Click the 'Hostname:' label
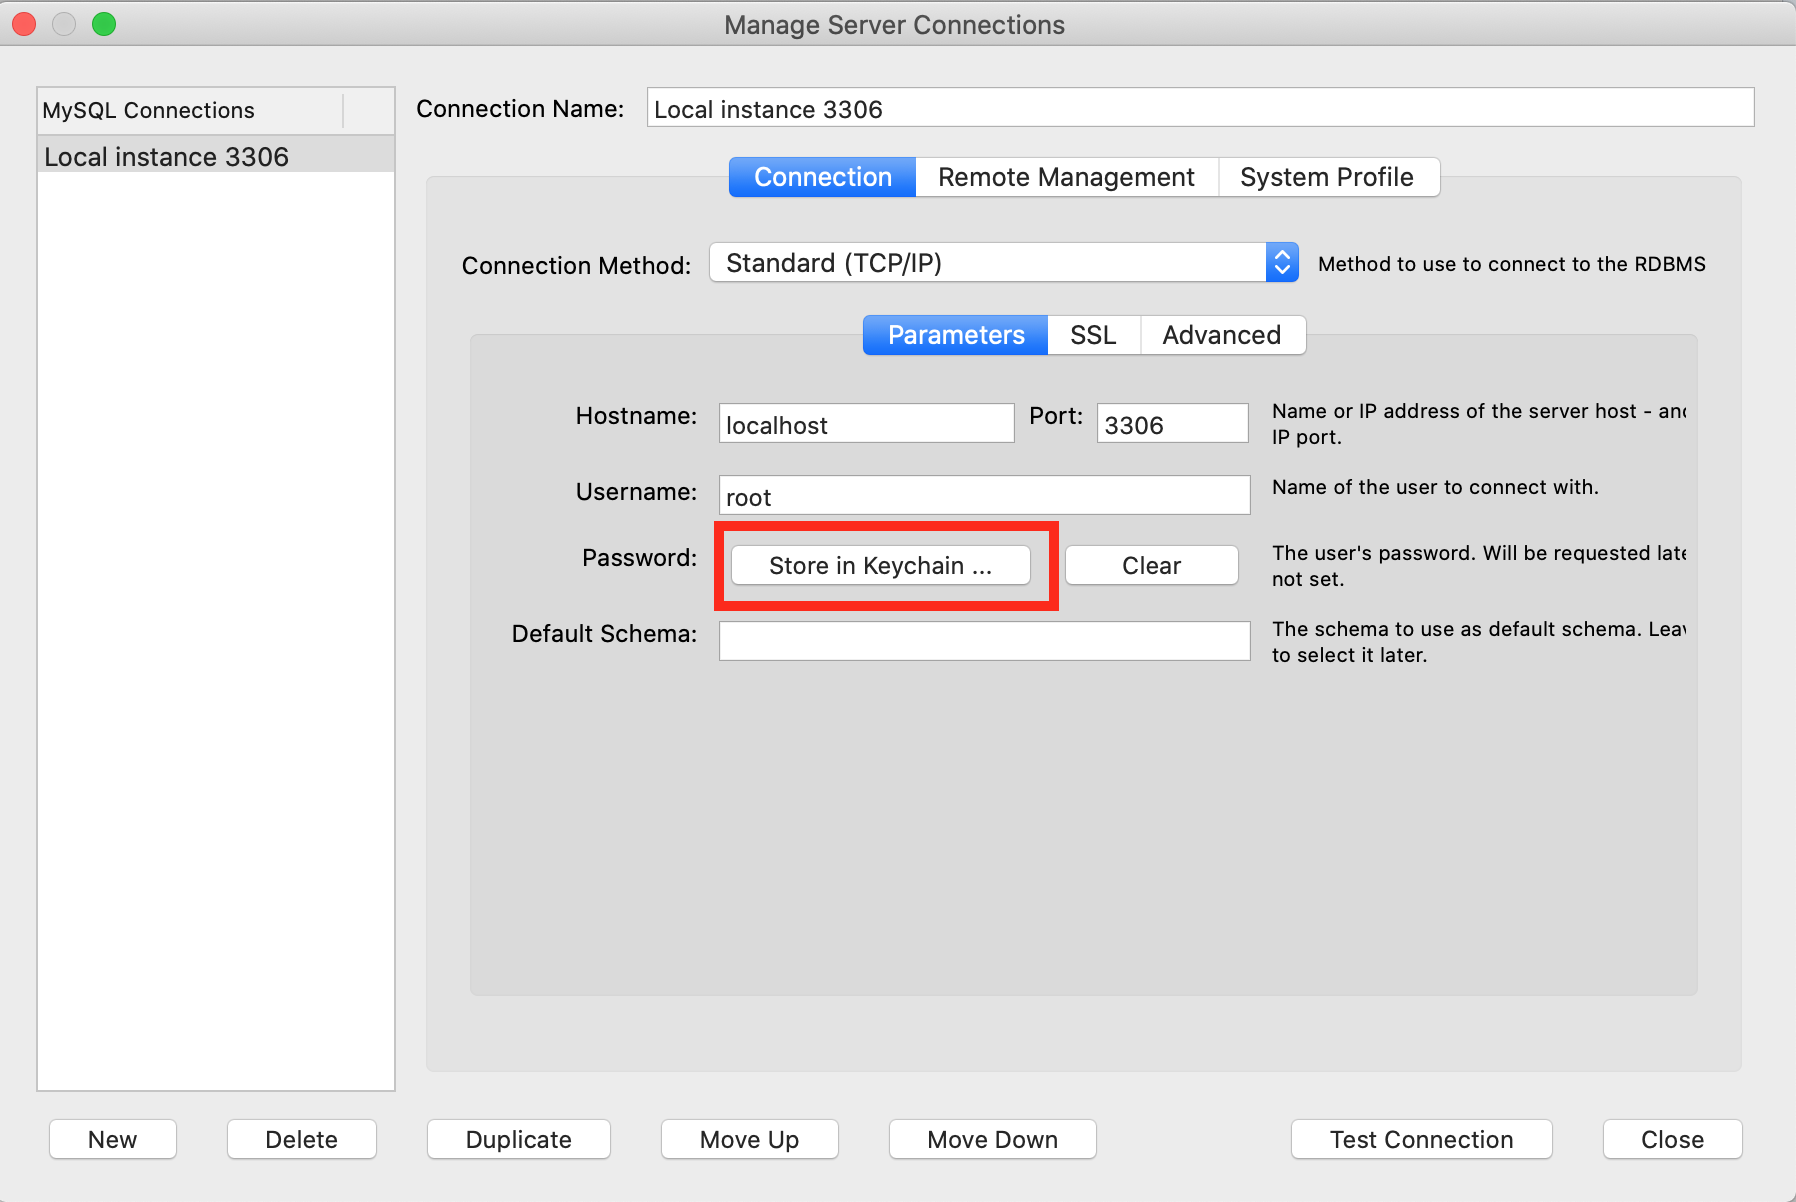The image size is (1796, 1202). click(x=636, y=416)
